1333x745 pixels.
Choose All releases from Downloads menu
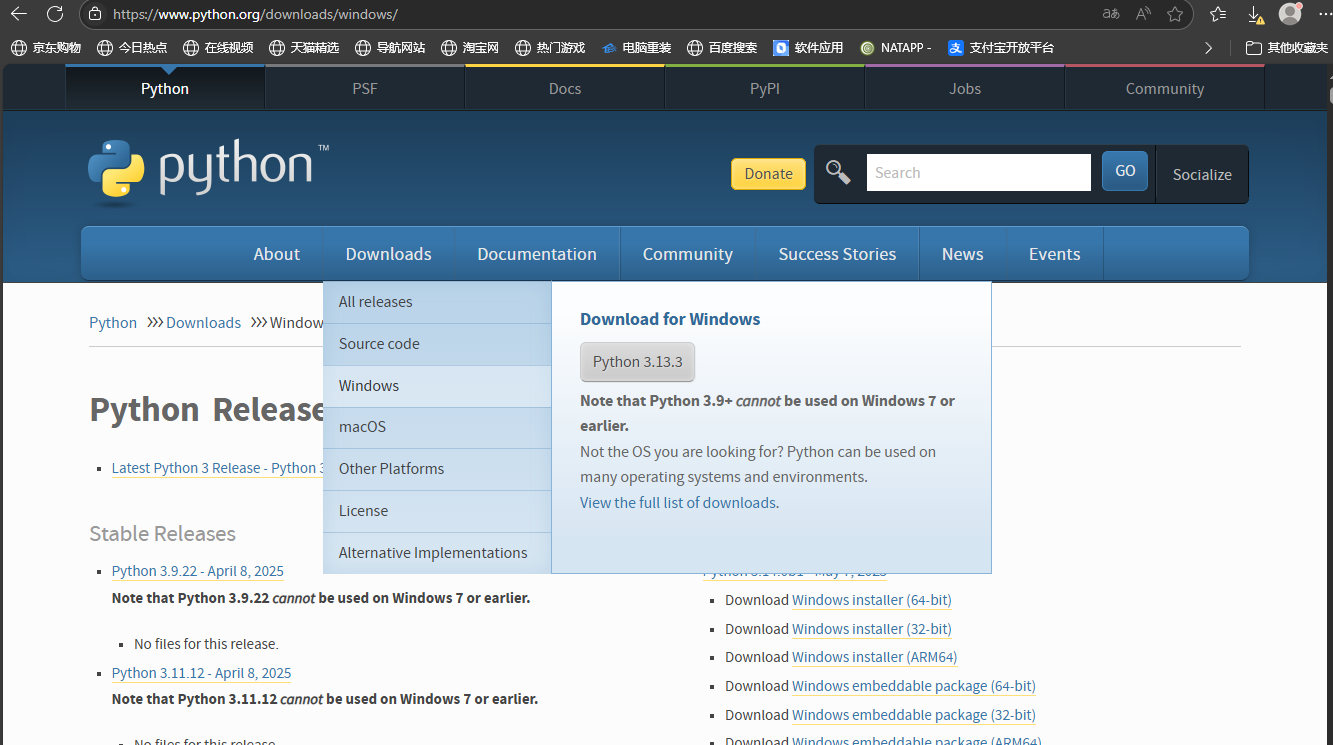[x=375, y=302]
